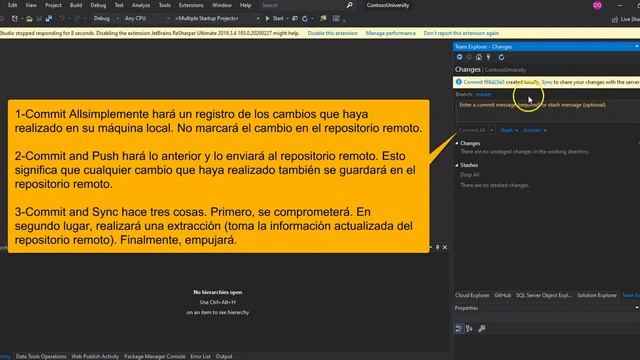Collapse the Stashes section
Screen dimensions: 640x360
(457, 165)
